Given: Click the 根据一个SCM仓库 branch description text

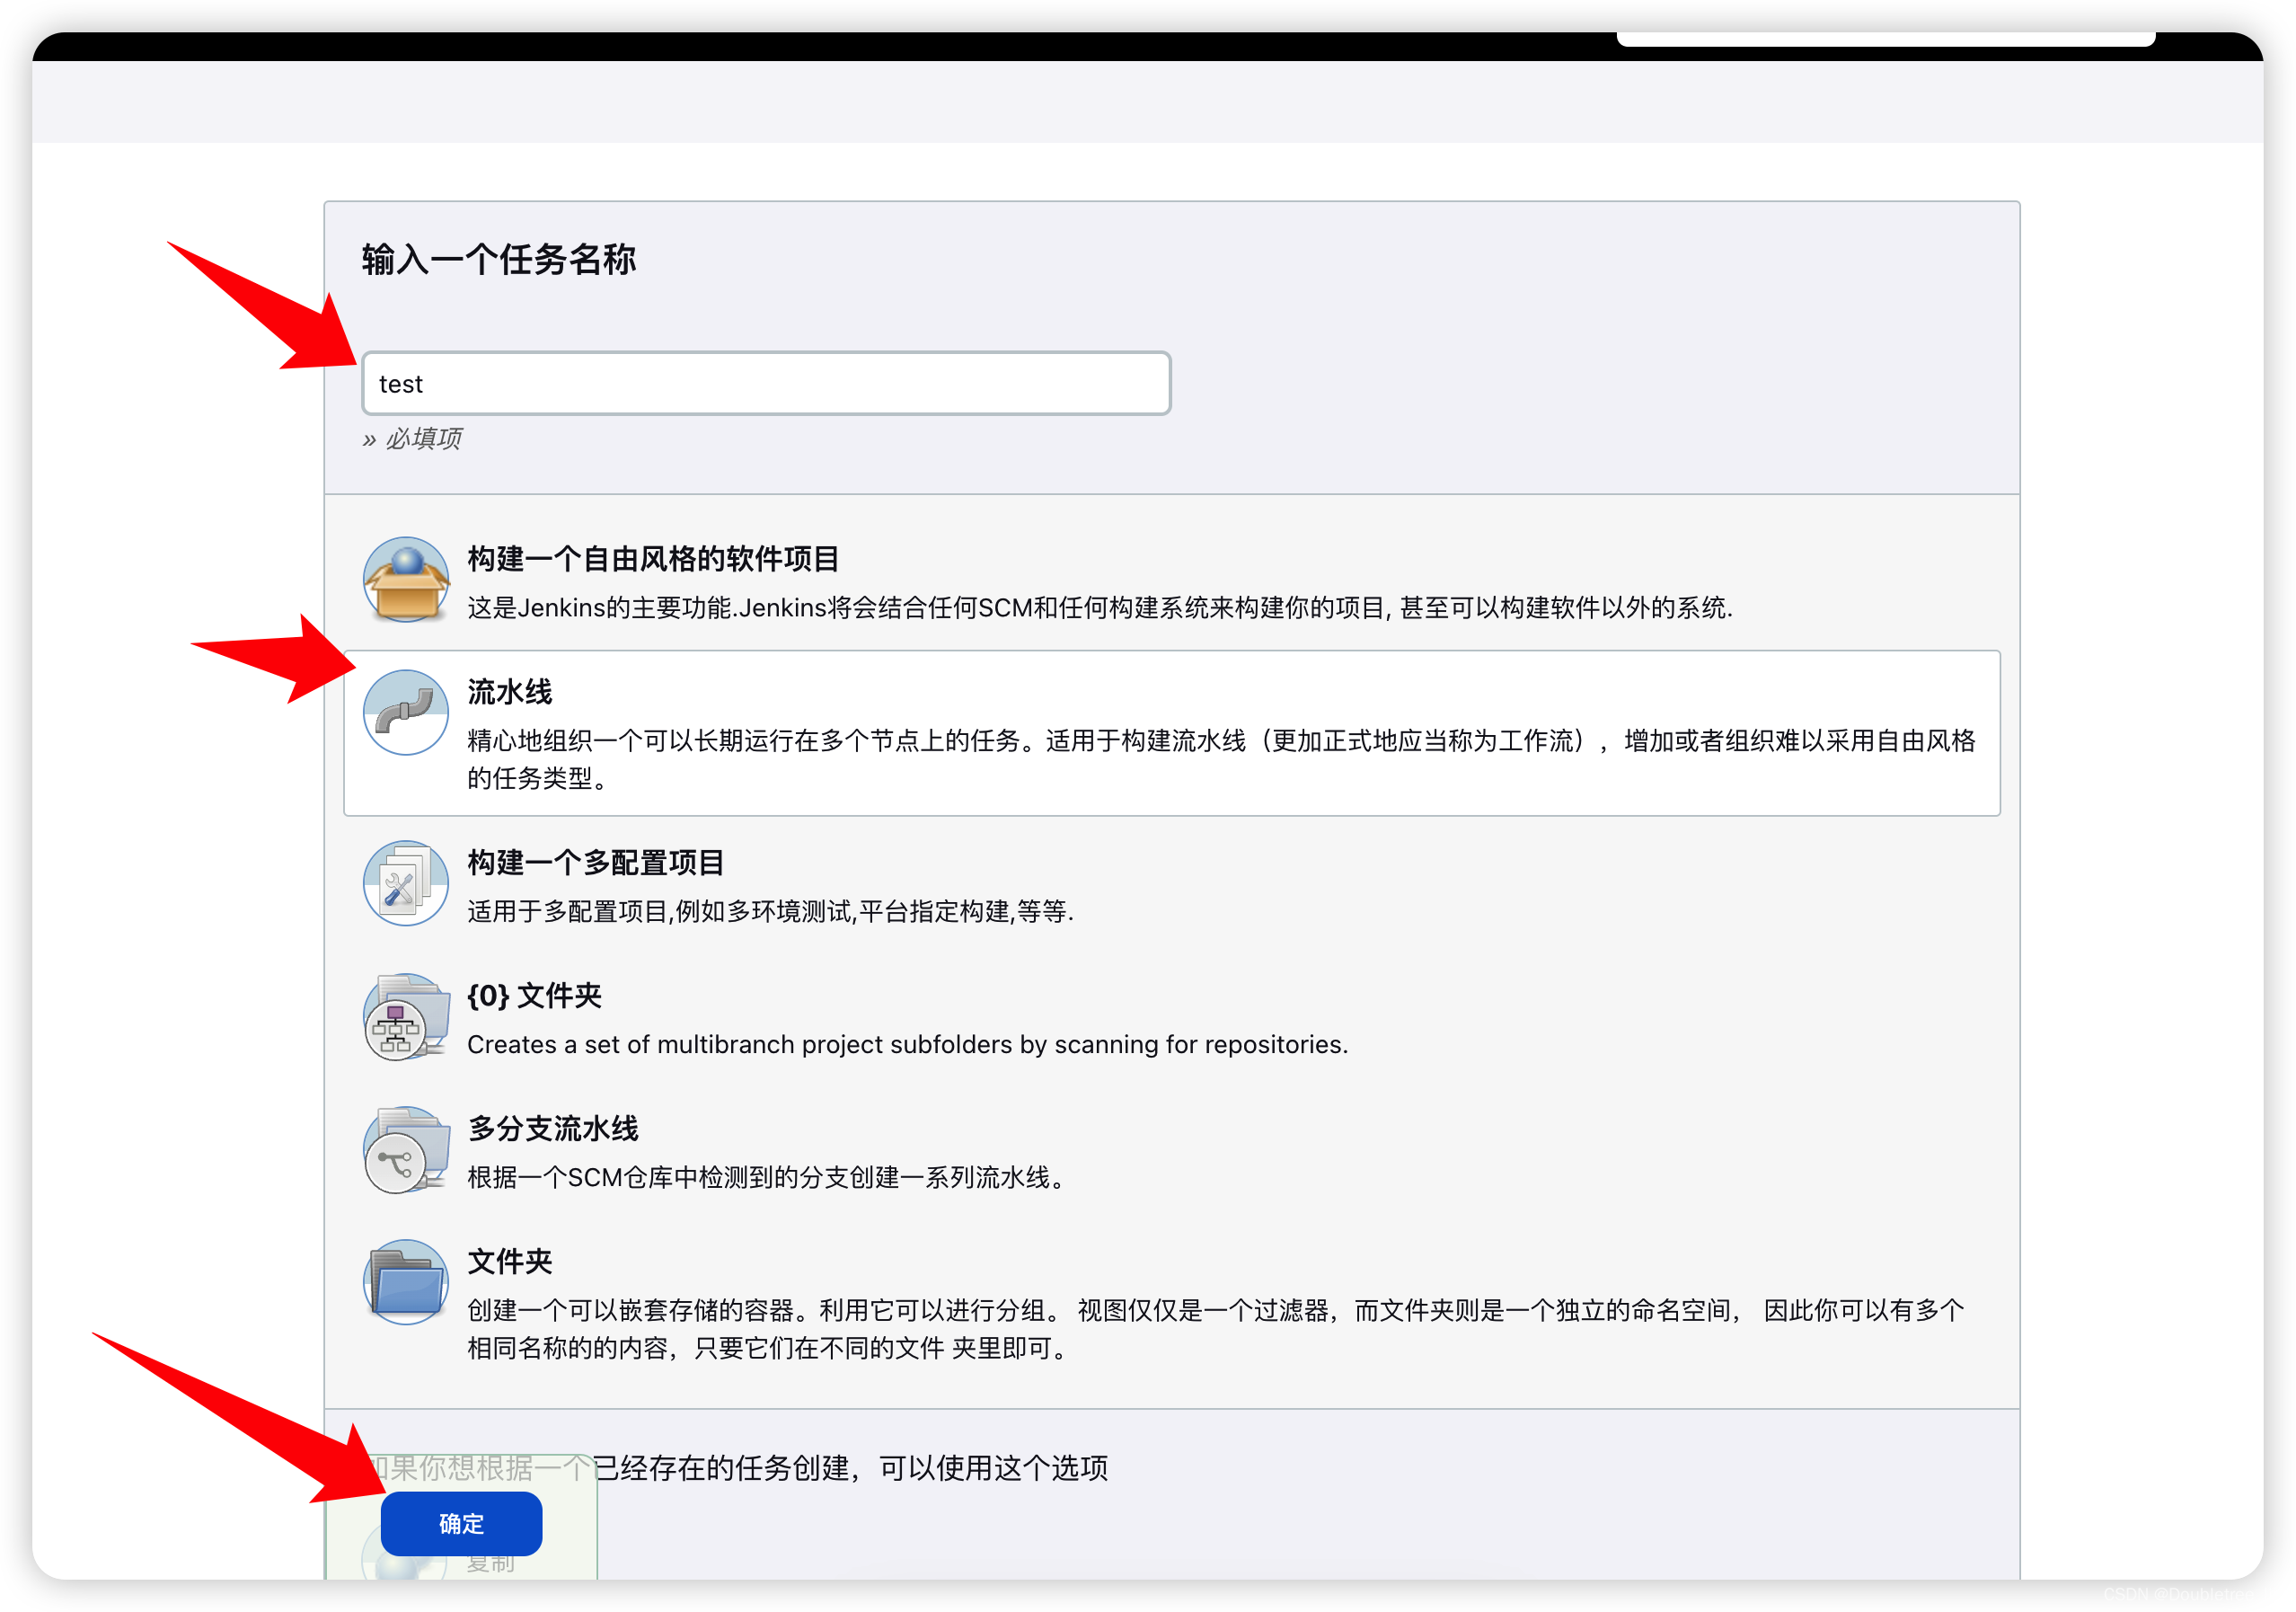Looking at the screenshot, I should 768,1178.
